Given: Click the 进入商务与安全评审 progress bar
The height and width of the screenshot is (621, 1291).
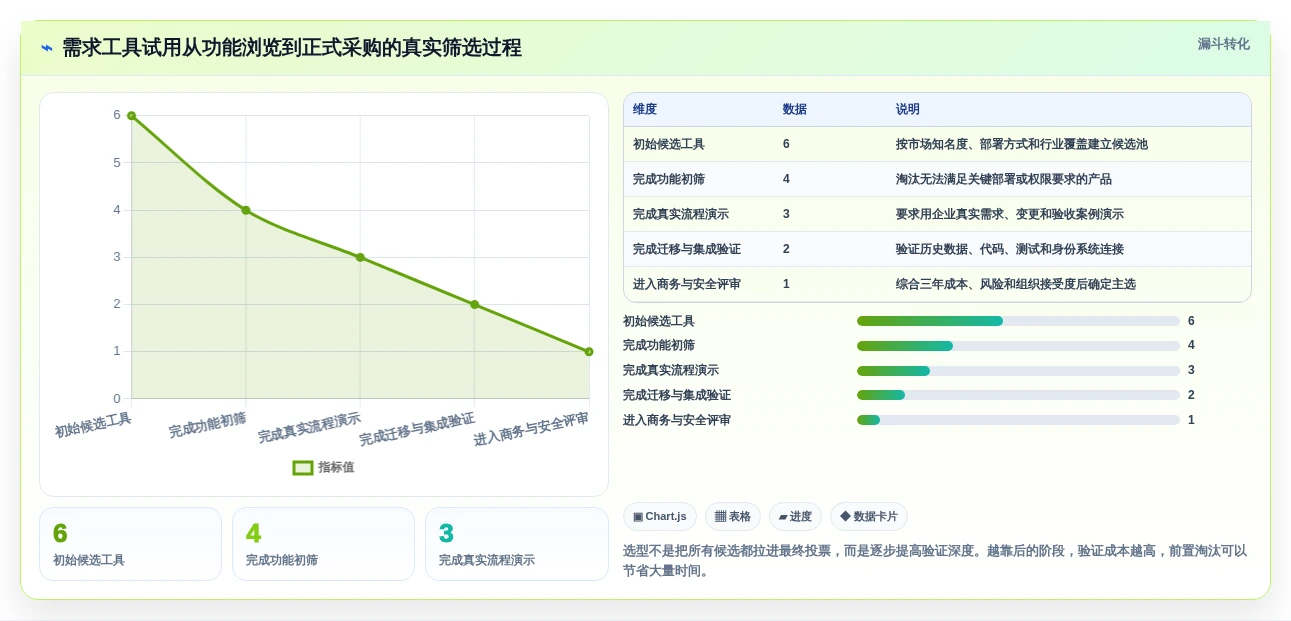Looking at the screenshot, I should click(x=1018, y=420).
